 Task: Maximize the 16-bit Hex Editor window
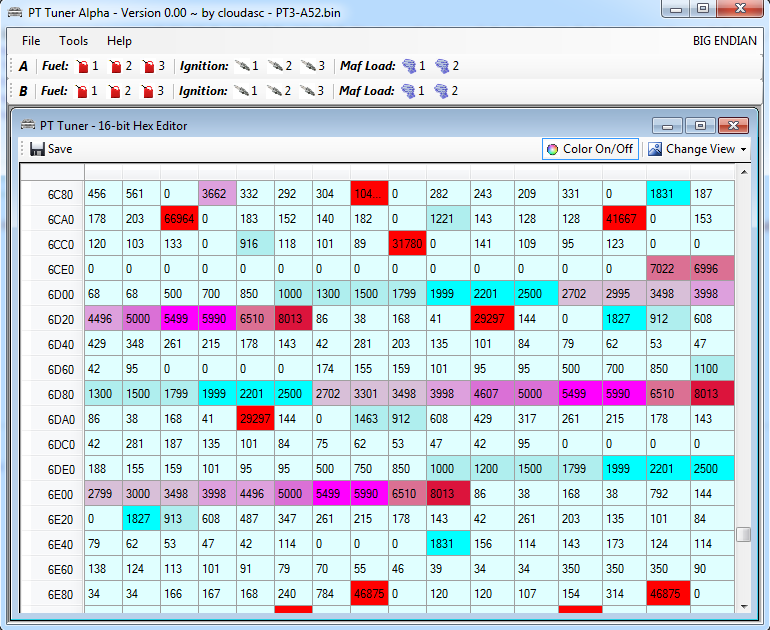[x=700, y=125]
